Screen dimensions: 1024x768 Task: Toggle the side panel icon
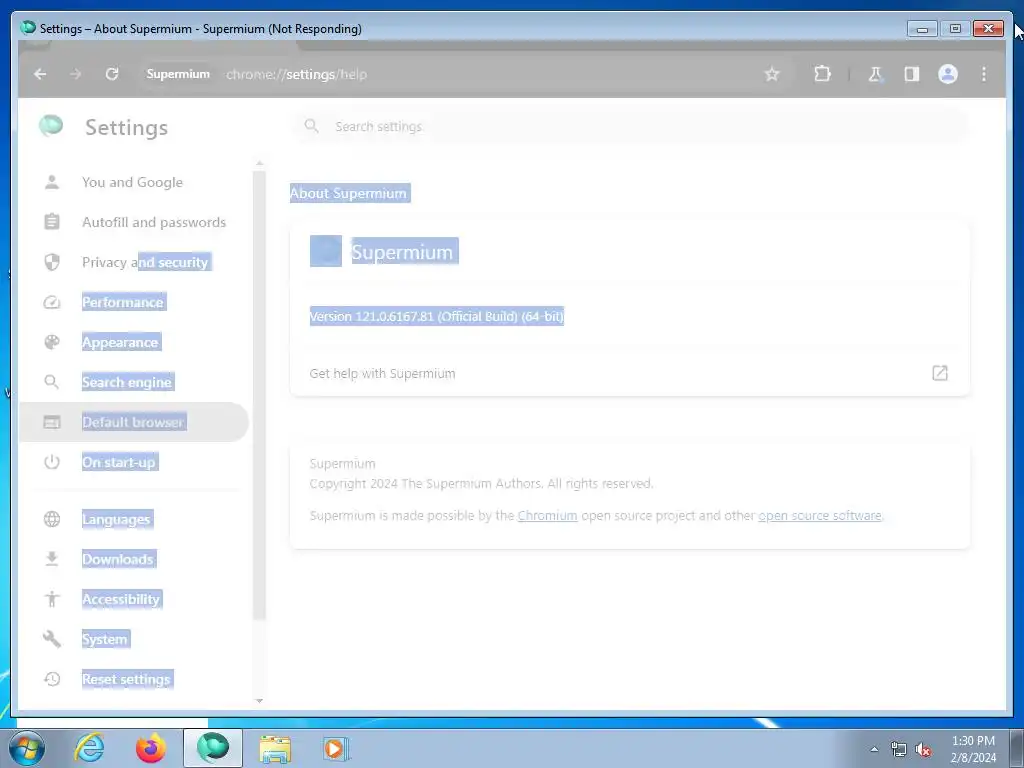pyautogui.click(x=912, y=74)
